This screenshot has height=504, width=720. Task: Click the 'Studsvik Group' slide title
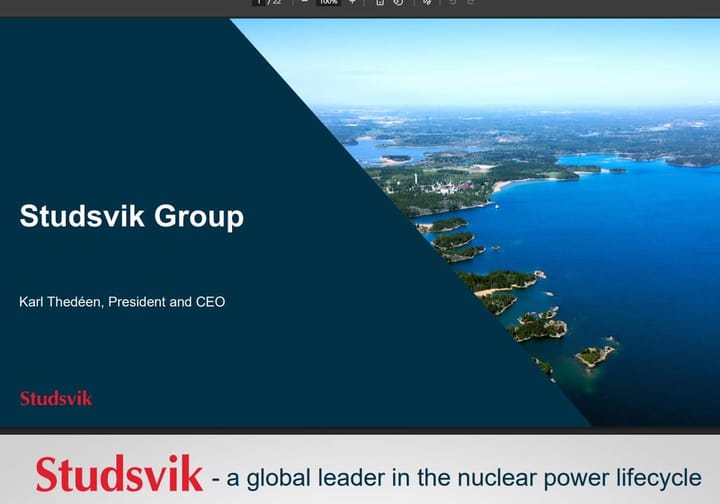tap(131, 216)
